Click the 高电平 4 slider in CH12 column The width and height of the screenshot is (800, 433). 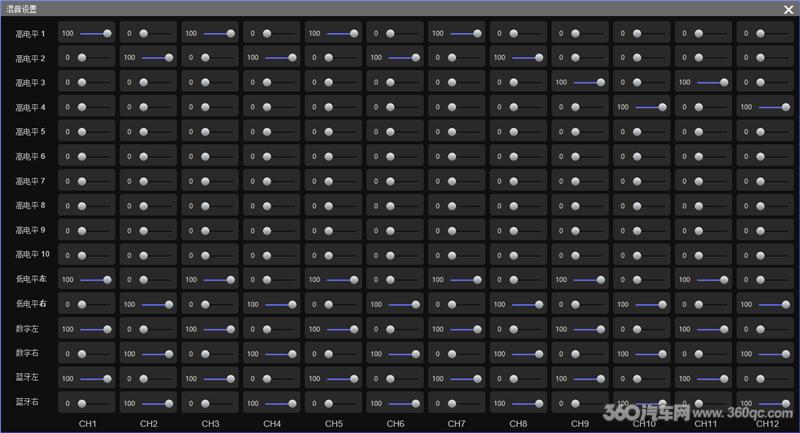coord(775,107)
